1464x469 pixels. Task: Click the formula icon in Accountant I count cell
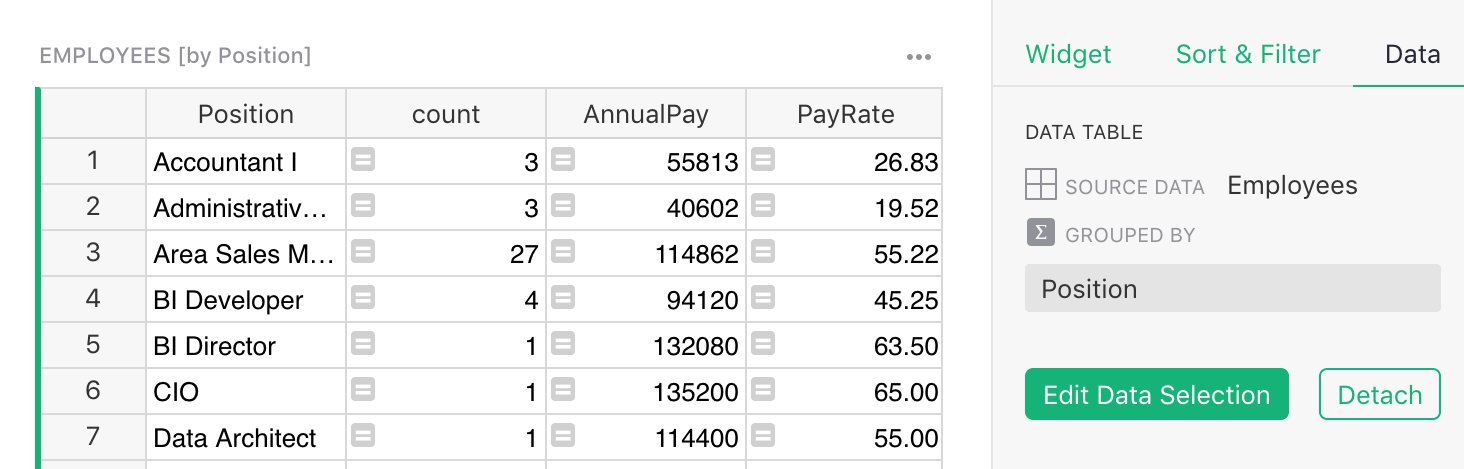click(363, 160)
